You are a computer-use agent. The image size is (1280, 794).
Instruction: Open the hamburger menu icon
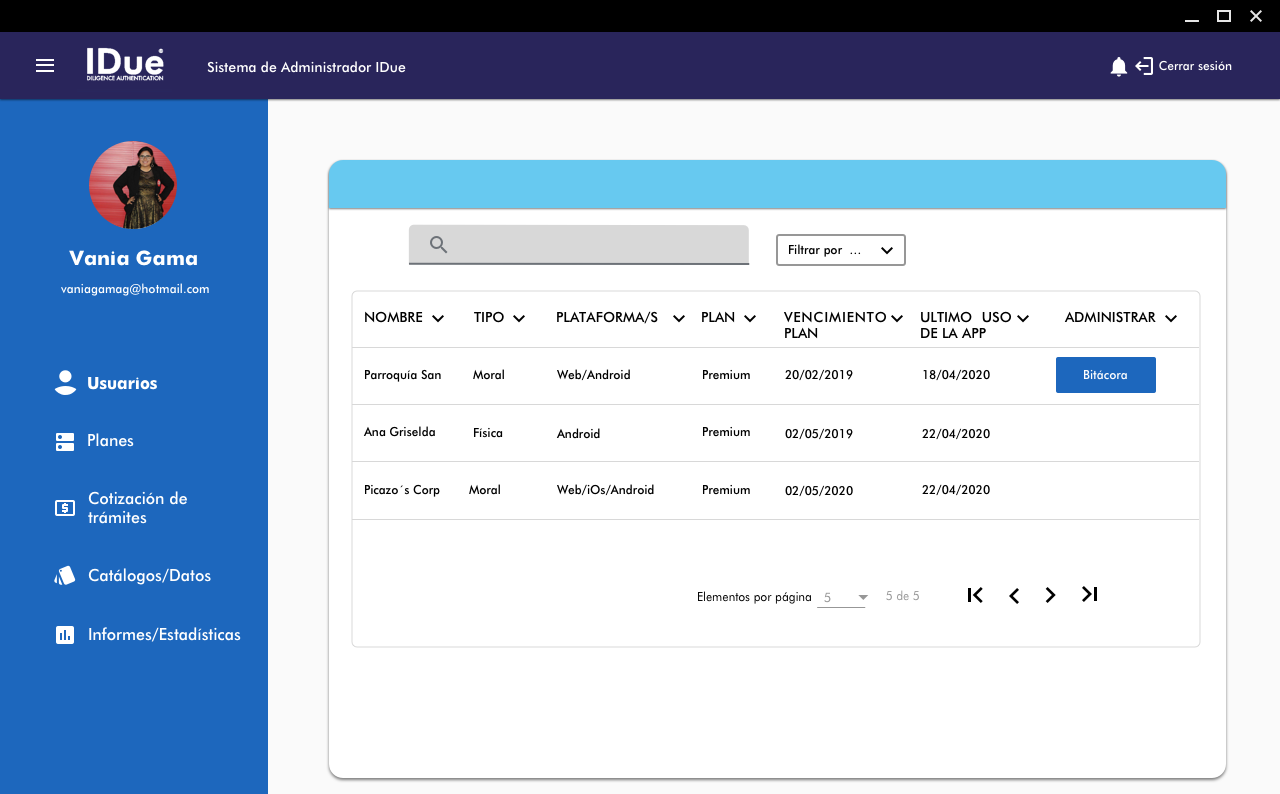tap(45, 66)
